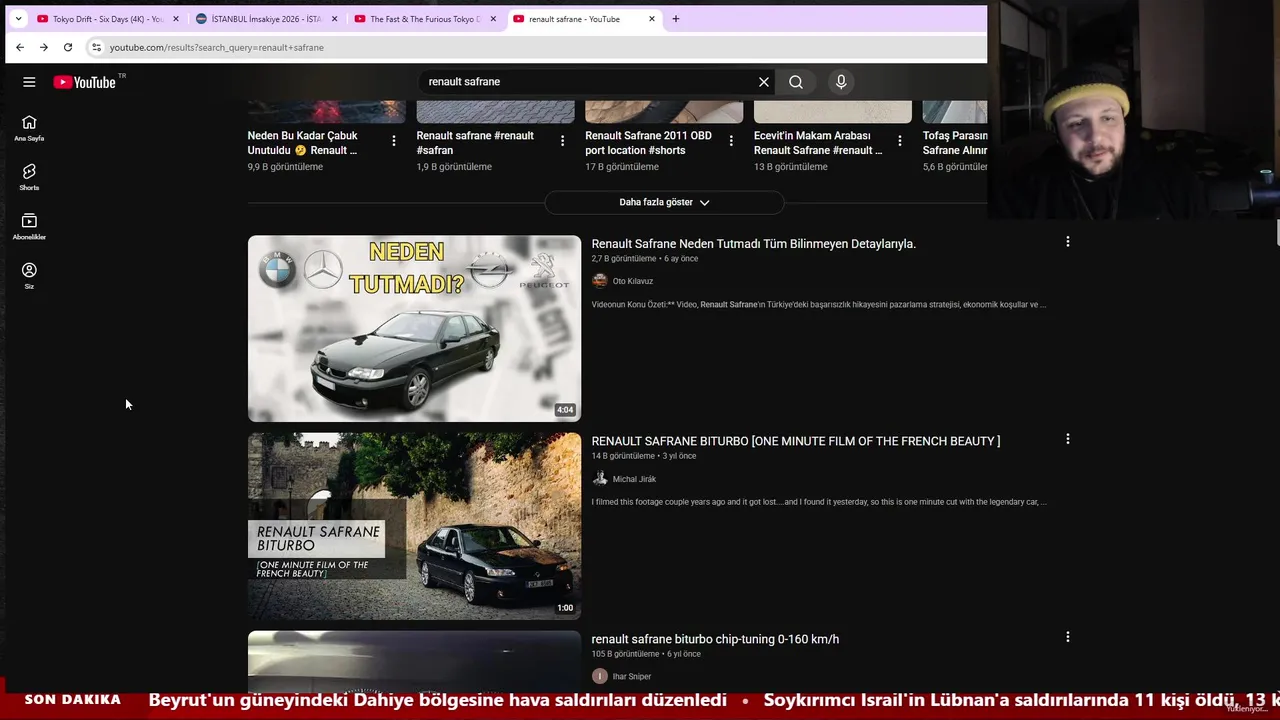
Task: Clear the search box with X
Action: point(764,82)
